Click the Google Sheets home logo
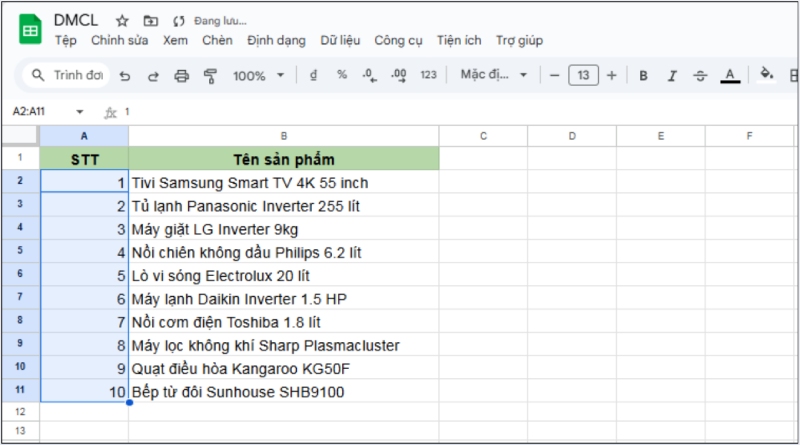Viewport: 800px width, 445px height. [x=30, y=30]
